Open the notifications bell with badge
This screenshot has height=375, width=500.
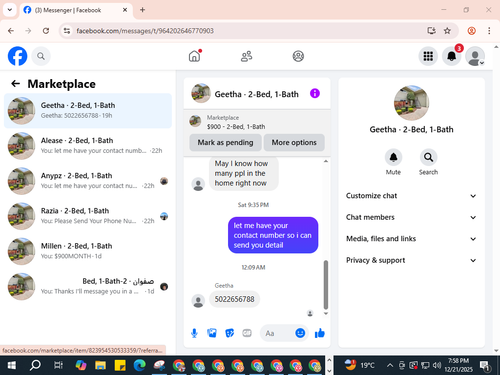[452, 56]
